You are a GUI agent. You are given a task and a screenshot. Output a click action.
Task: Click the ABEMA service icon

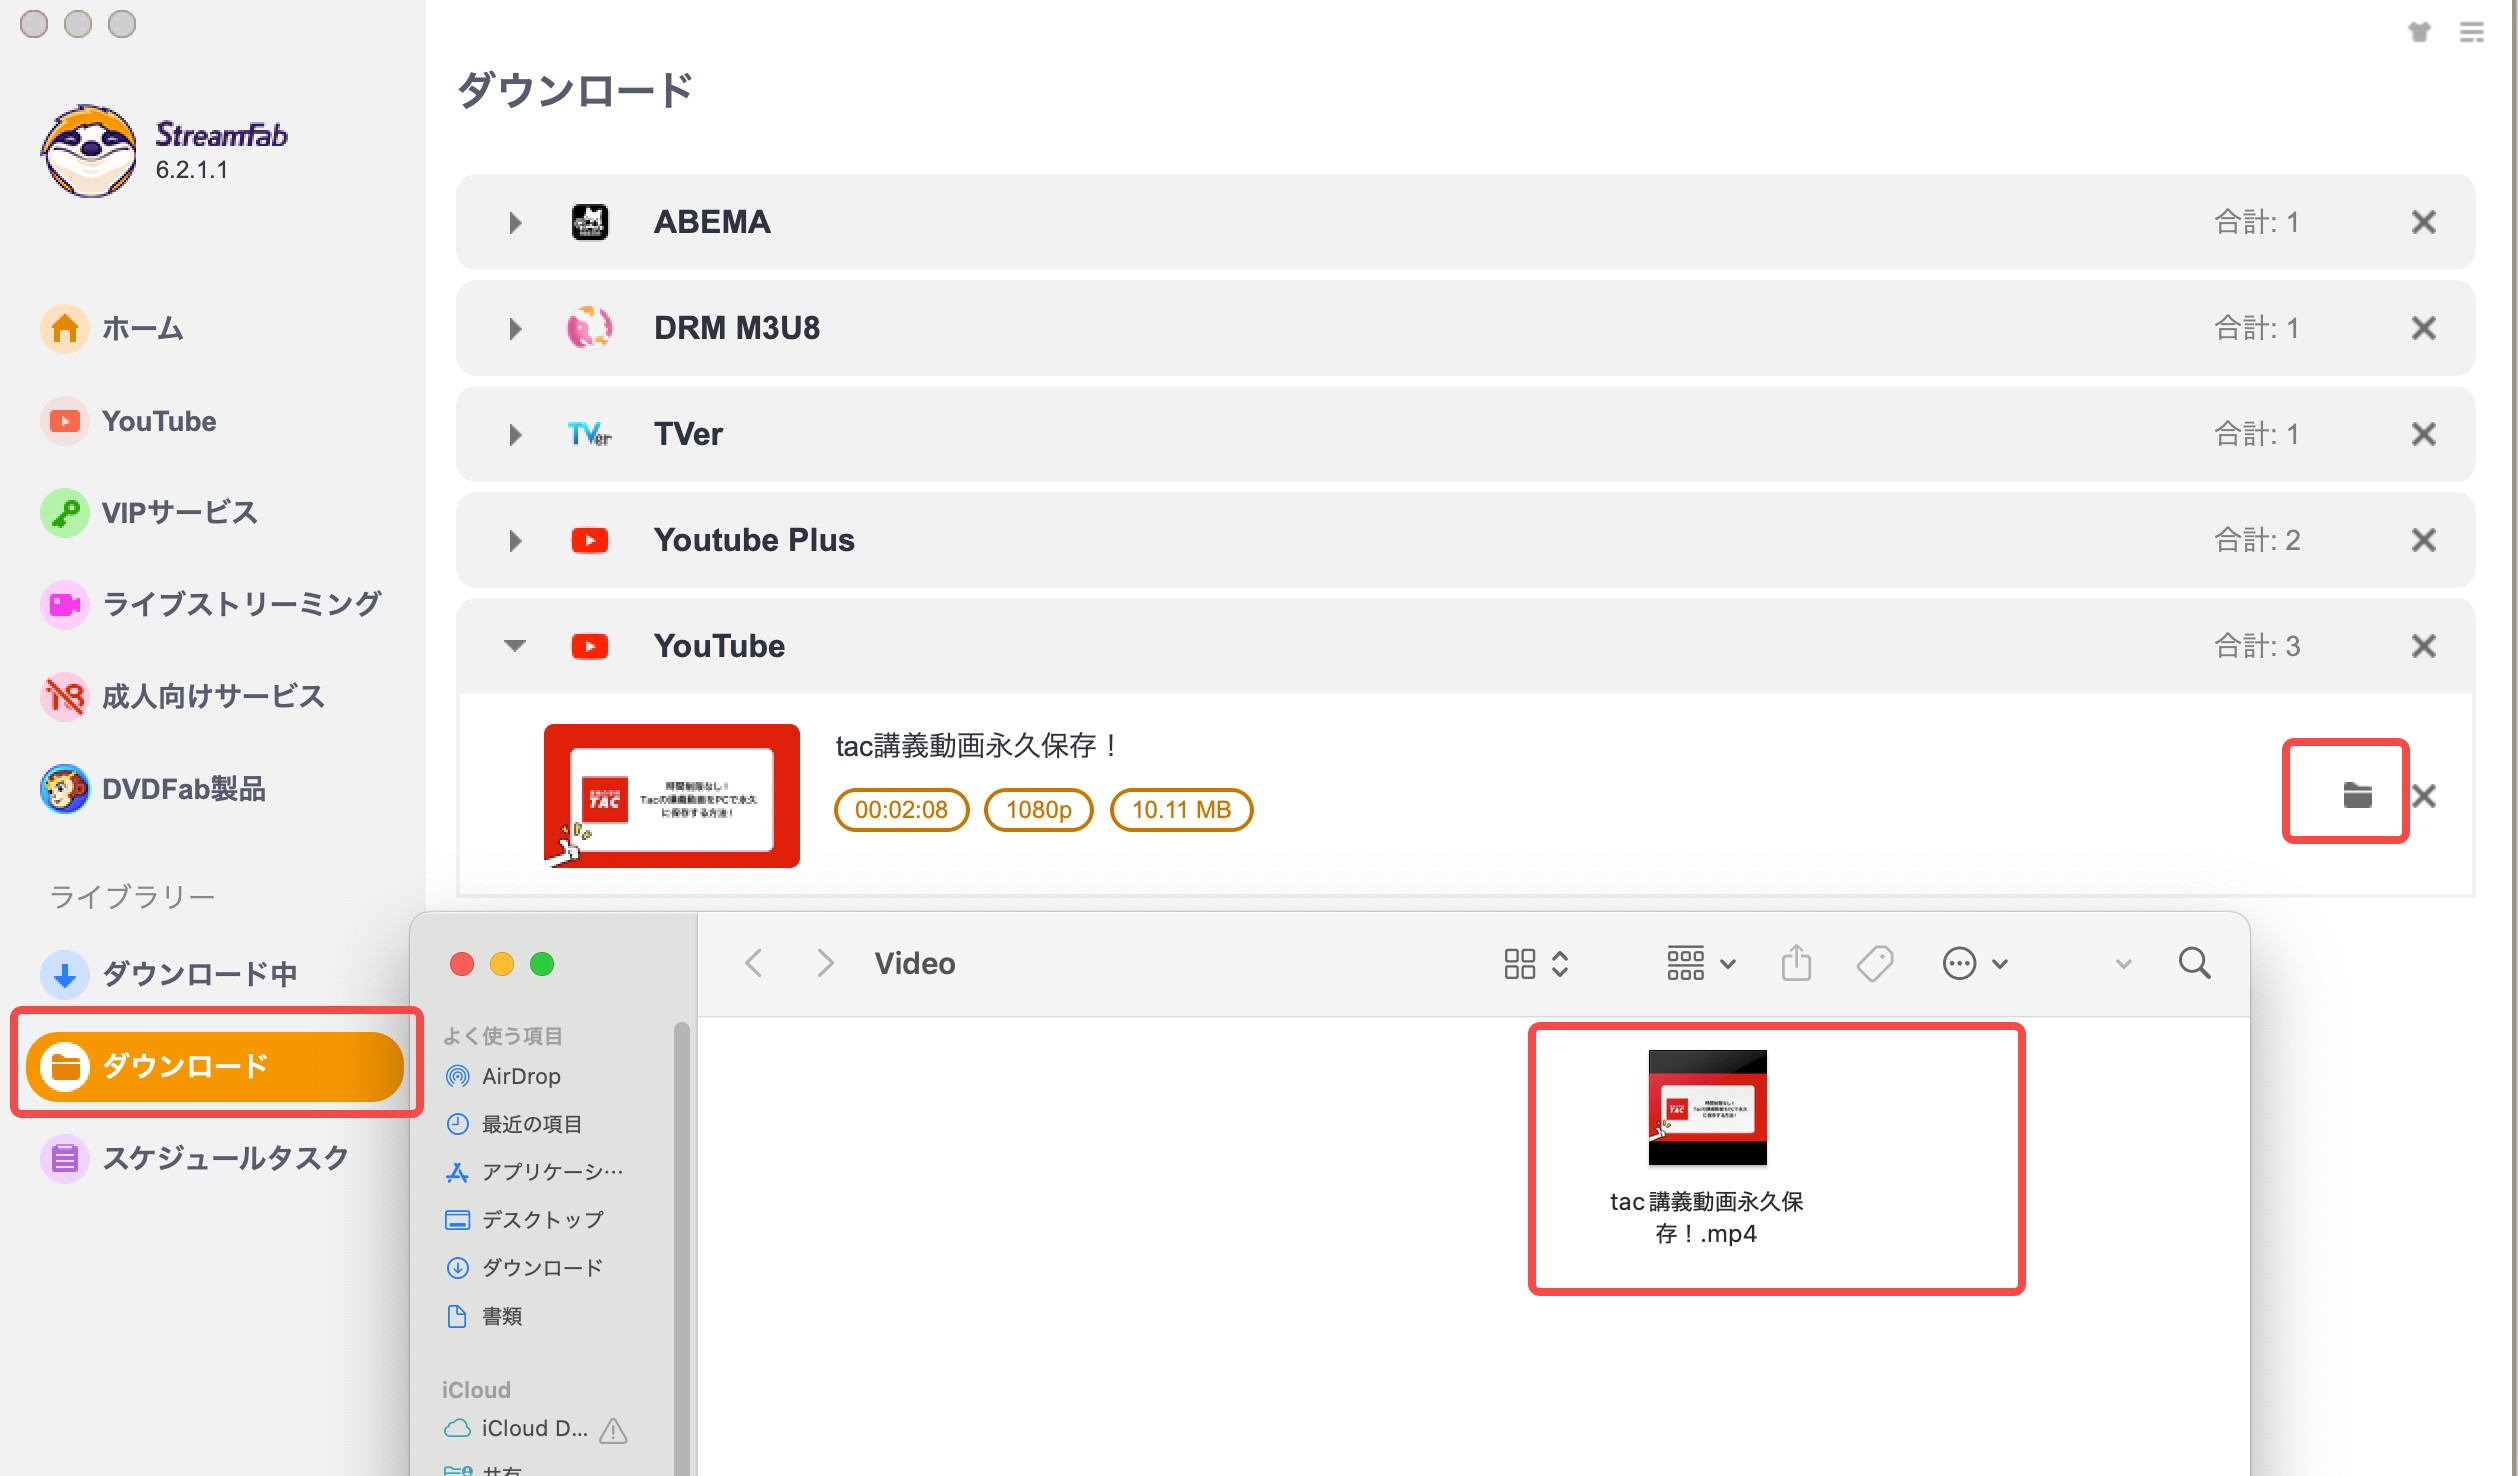point(590,222)
